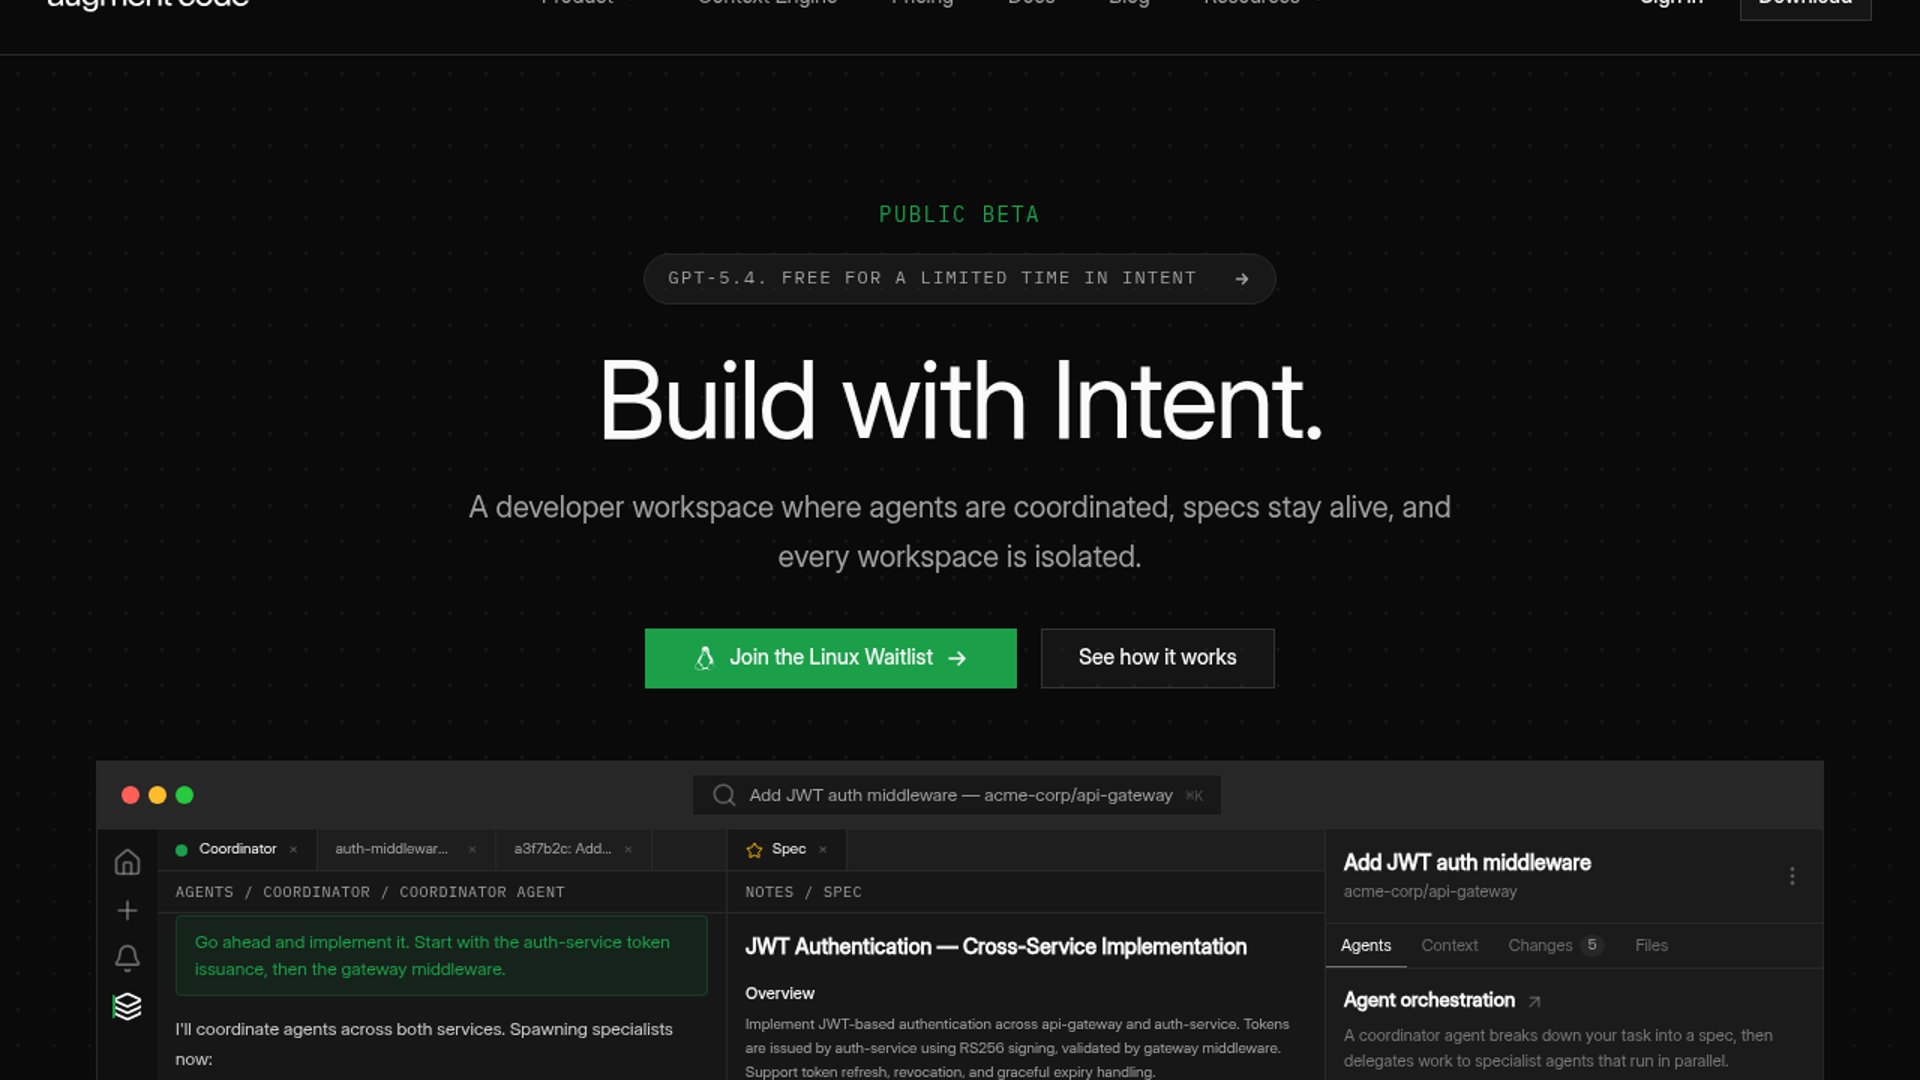The image size is (1920, 1080).
Task: Close the Coordinator tab
Action: click(293, 849)
